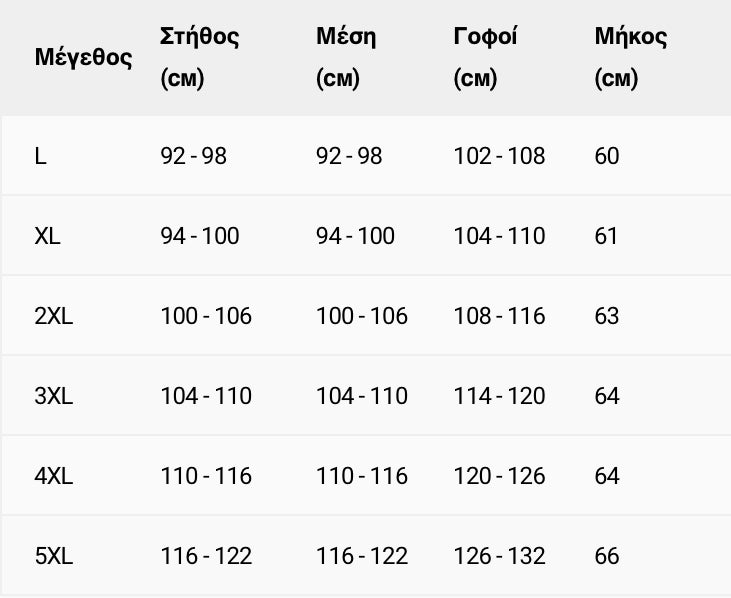Screen dimensions: 731x598
Task: Click the Γοφοί (см) column header
Action: 485,58
